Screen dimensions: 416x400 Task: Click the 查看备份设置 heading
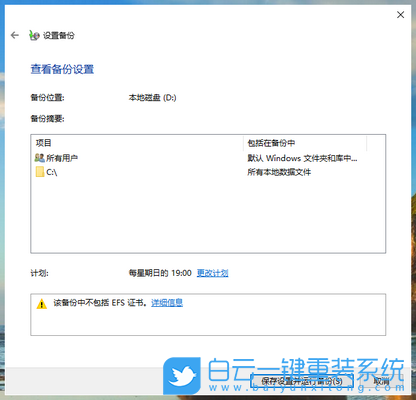[x=62, y=69]
